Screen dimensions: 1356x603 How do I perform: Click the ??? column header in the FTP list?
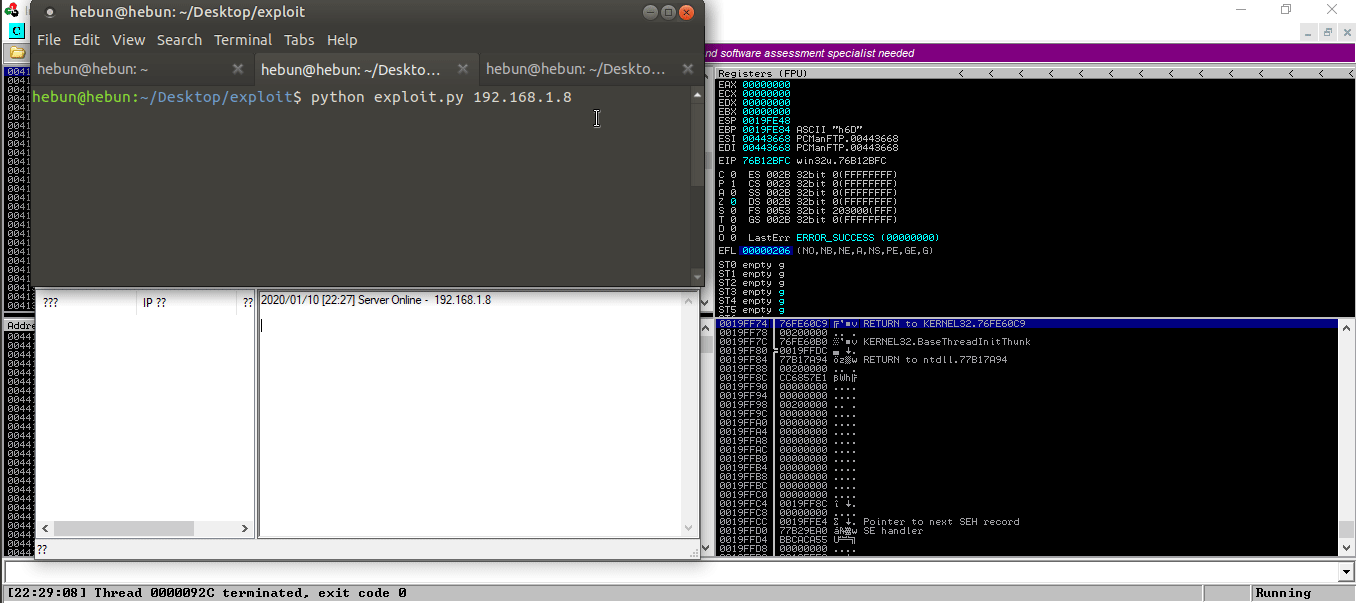tap(50, 302)
